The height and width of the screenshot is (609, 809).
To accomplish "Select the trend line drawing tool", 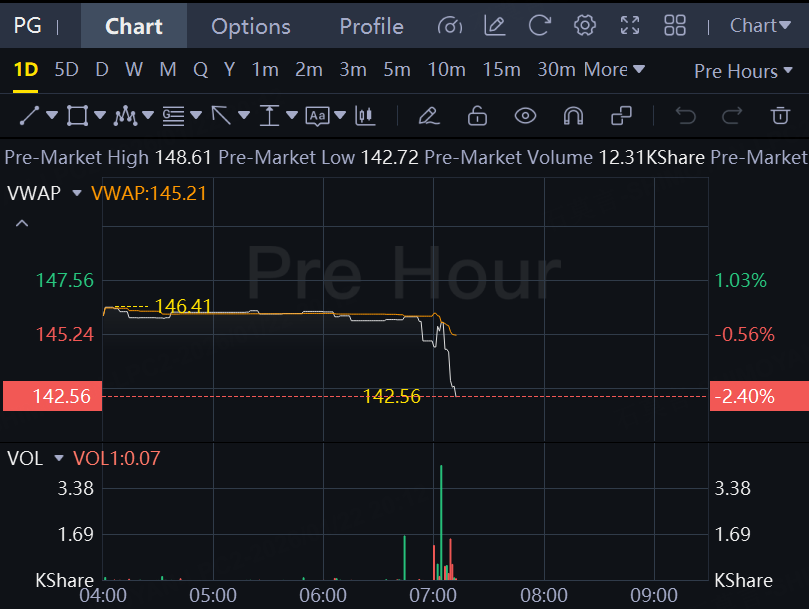I will coord(29,116).
